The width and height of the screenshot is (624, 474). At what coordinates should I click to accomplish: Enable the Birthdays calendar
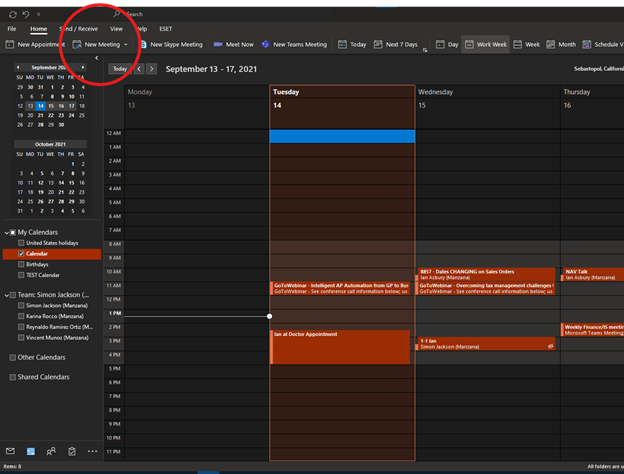coord(21,264)
